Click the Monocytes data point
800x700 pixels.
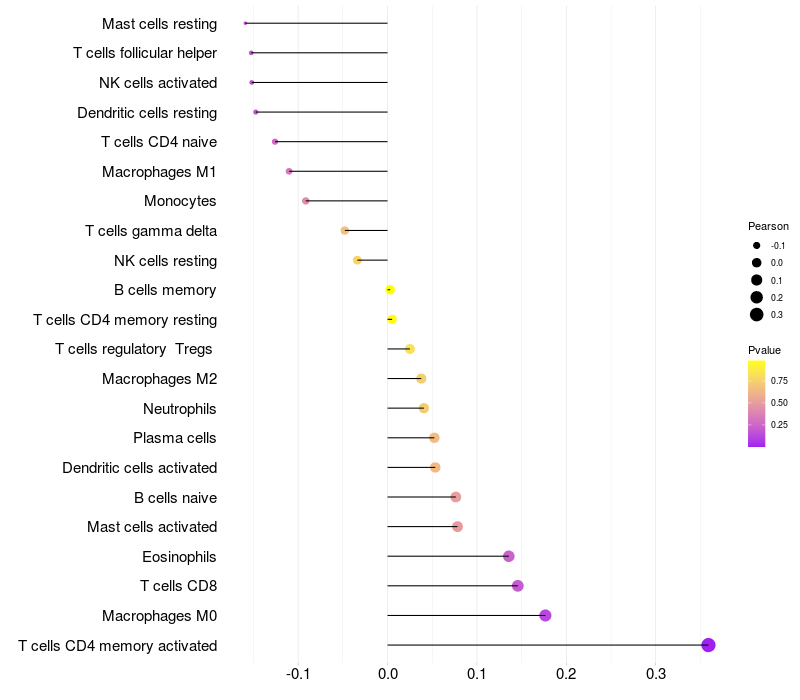306,201
